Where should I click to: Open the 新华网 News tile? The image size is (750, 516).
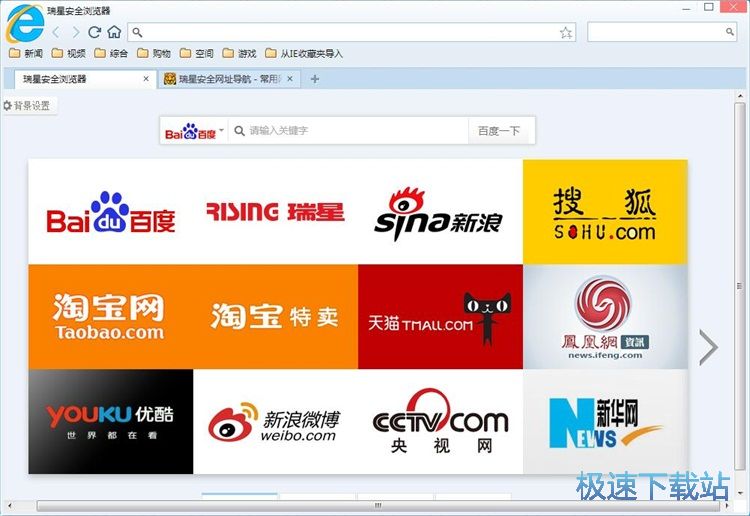[x=605, y=421]
